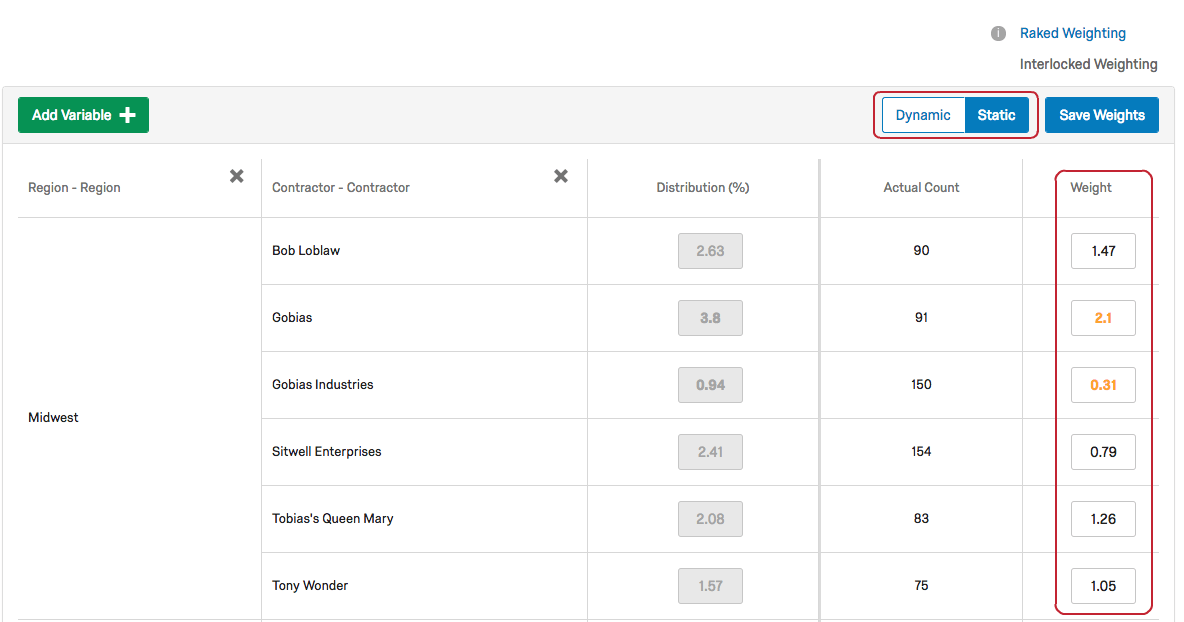Select the Sitwell Enterprises contractor name
1184x622 pixels.
coord(326,451)
